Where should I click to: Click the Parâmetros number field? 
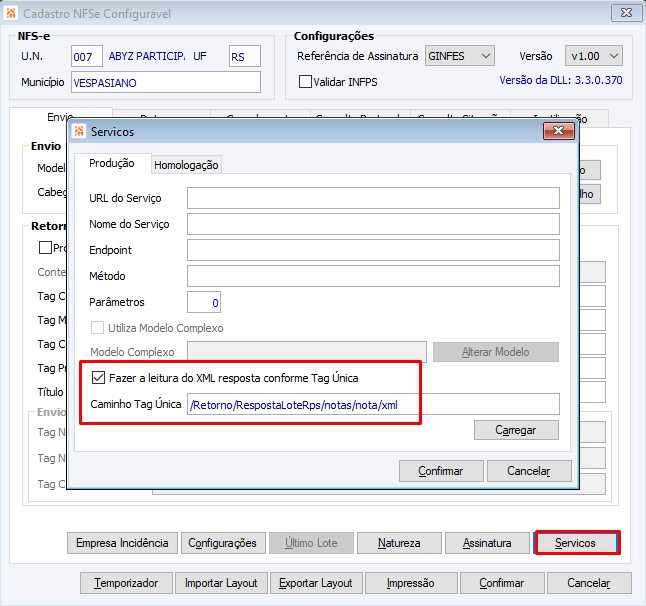204,302
